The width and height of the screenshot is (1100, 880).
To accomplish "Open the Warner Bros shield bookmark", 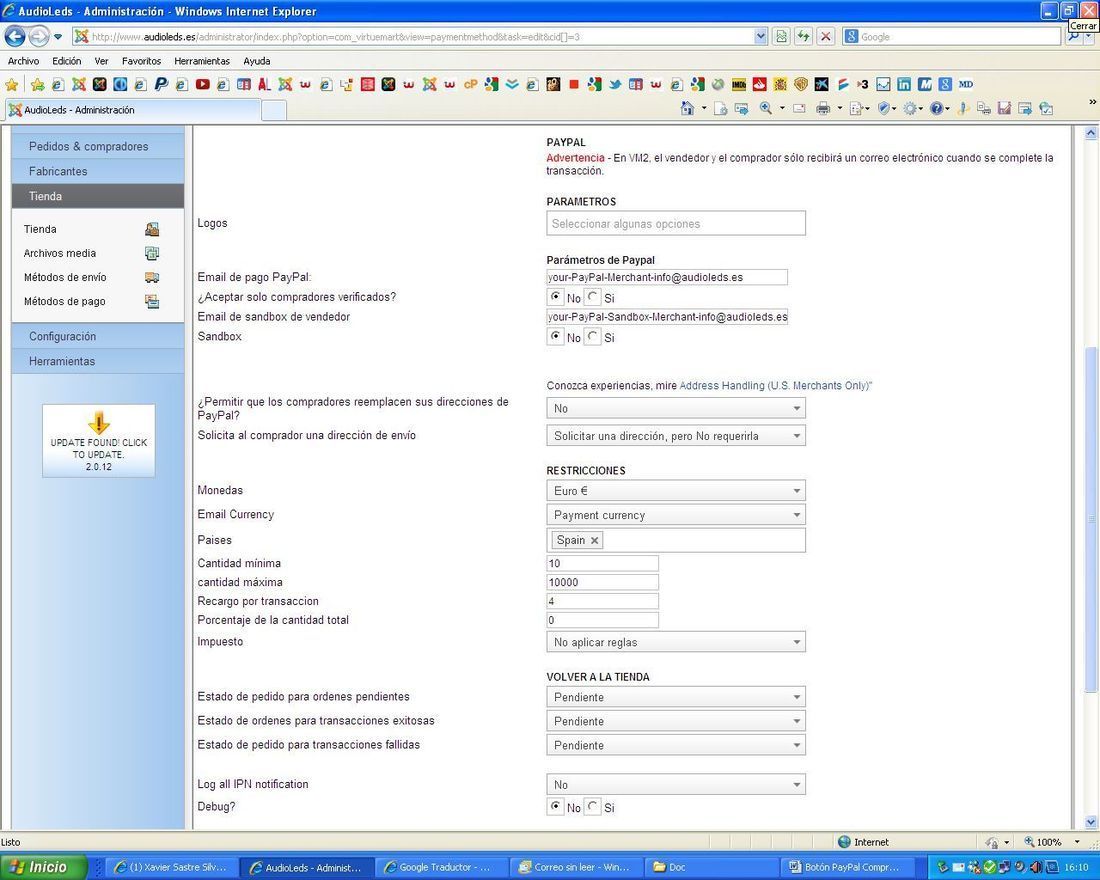I will coord(800,84).
